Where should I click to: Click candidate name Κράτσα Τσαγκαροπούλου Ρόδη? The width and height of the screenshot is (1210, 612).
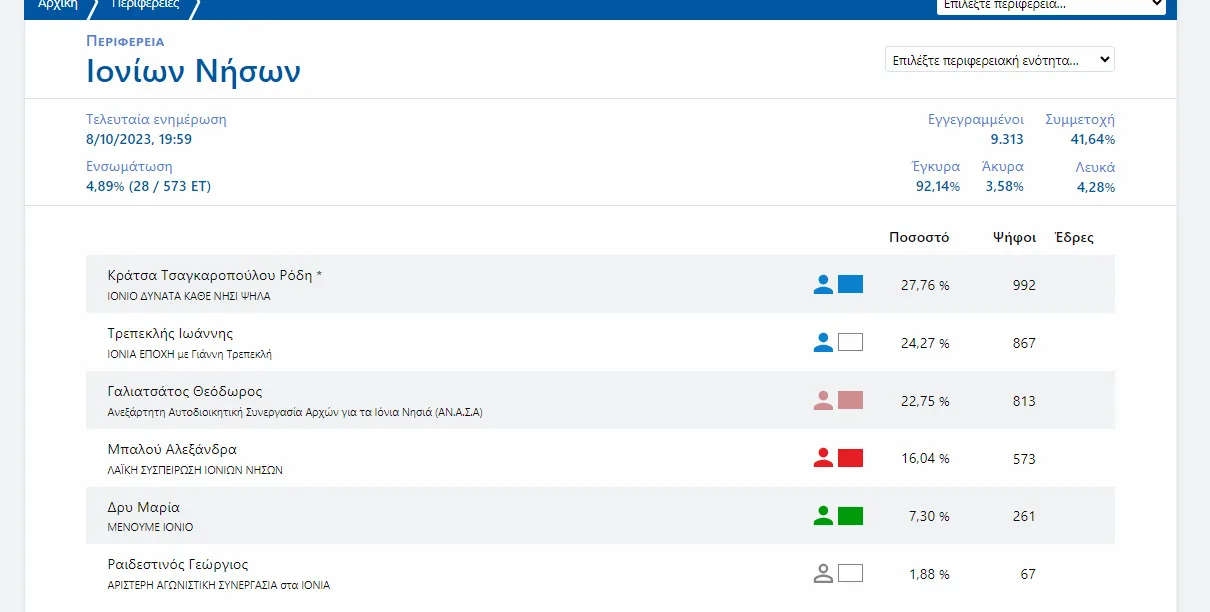coord(214,275)
